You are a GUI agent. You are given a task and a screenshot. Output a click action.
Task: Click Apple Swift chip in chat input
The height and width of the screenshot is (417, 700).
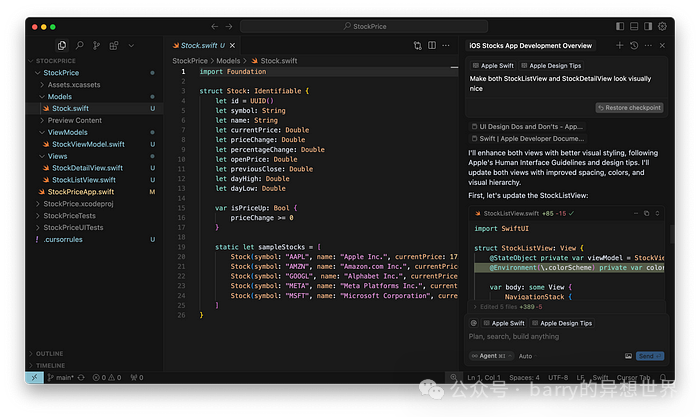(x=504, y=323)
